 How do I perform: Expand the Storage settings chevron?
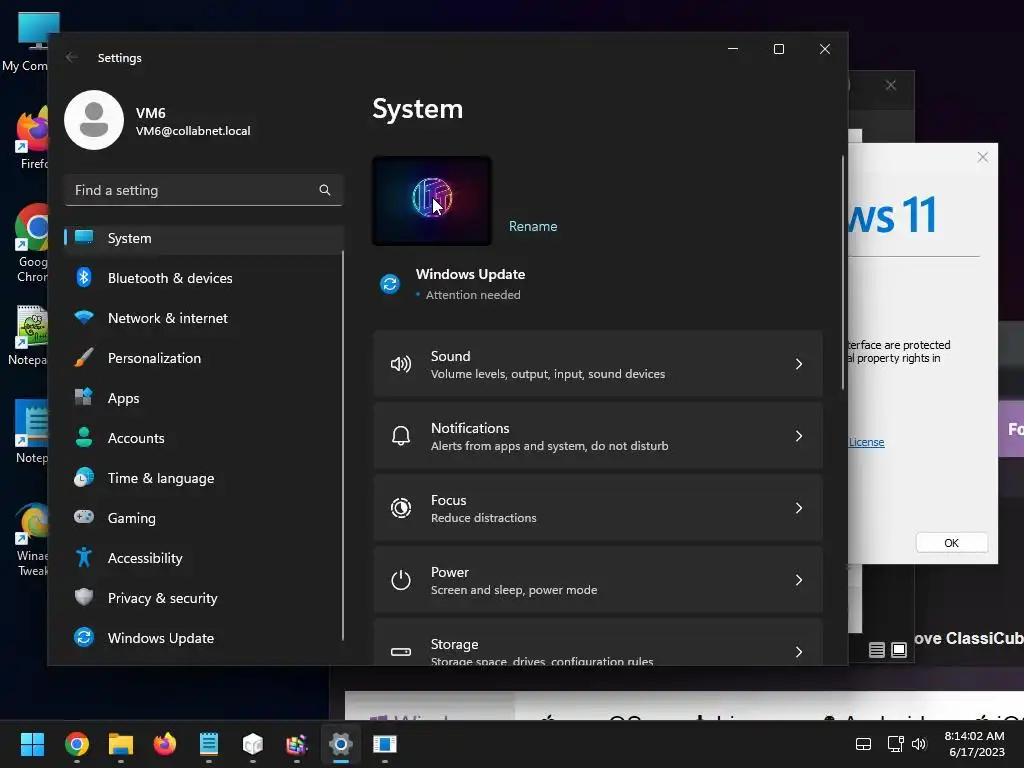point(799,652)
